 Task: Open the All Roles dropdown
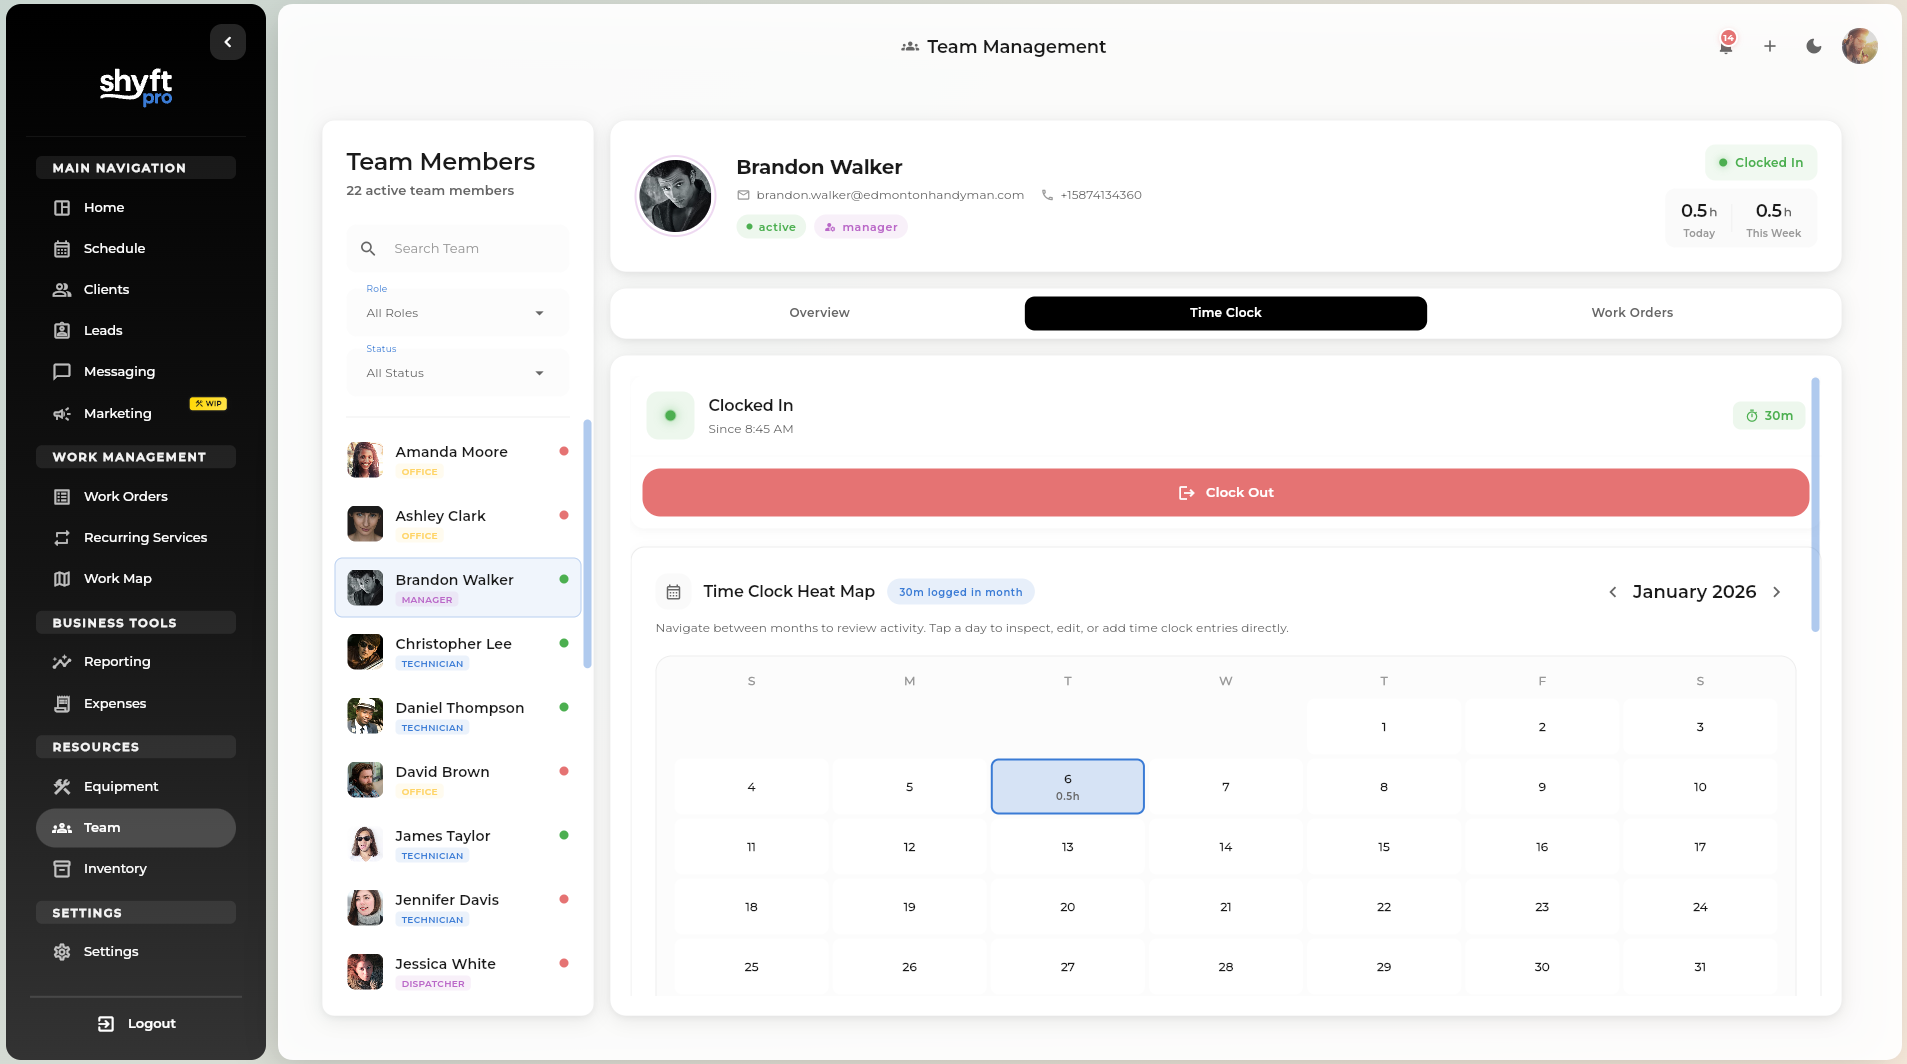tap(456, 312)
